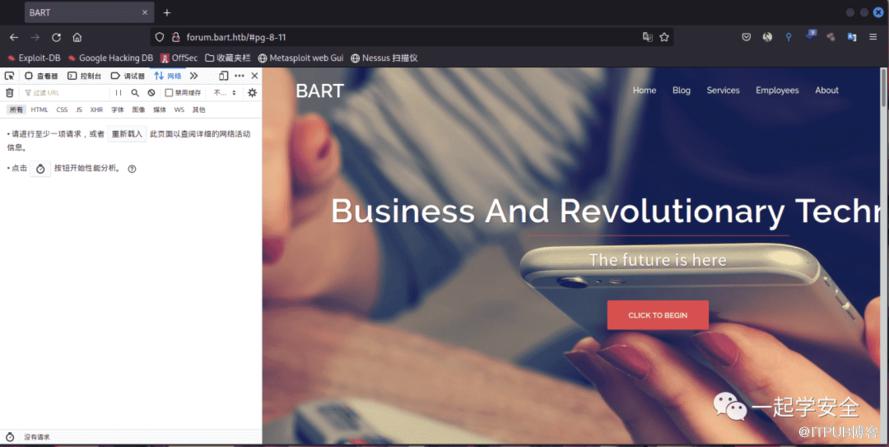
Task: Filter requests by CSS
Action: (62, 109)
